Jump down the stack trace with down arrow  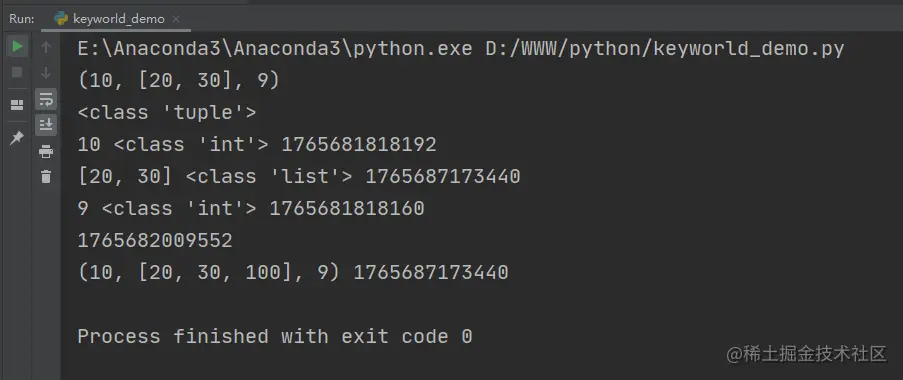click(46, 73)
